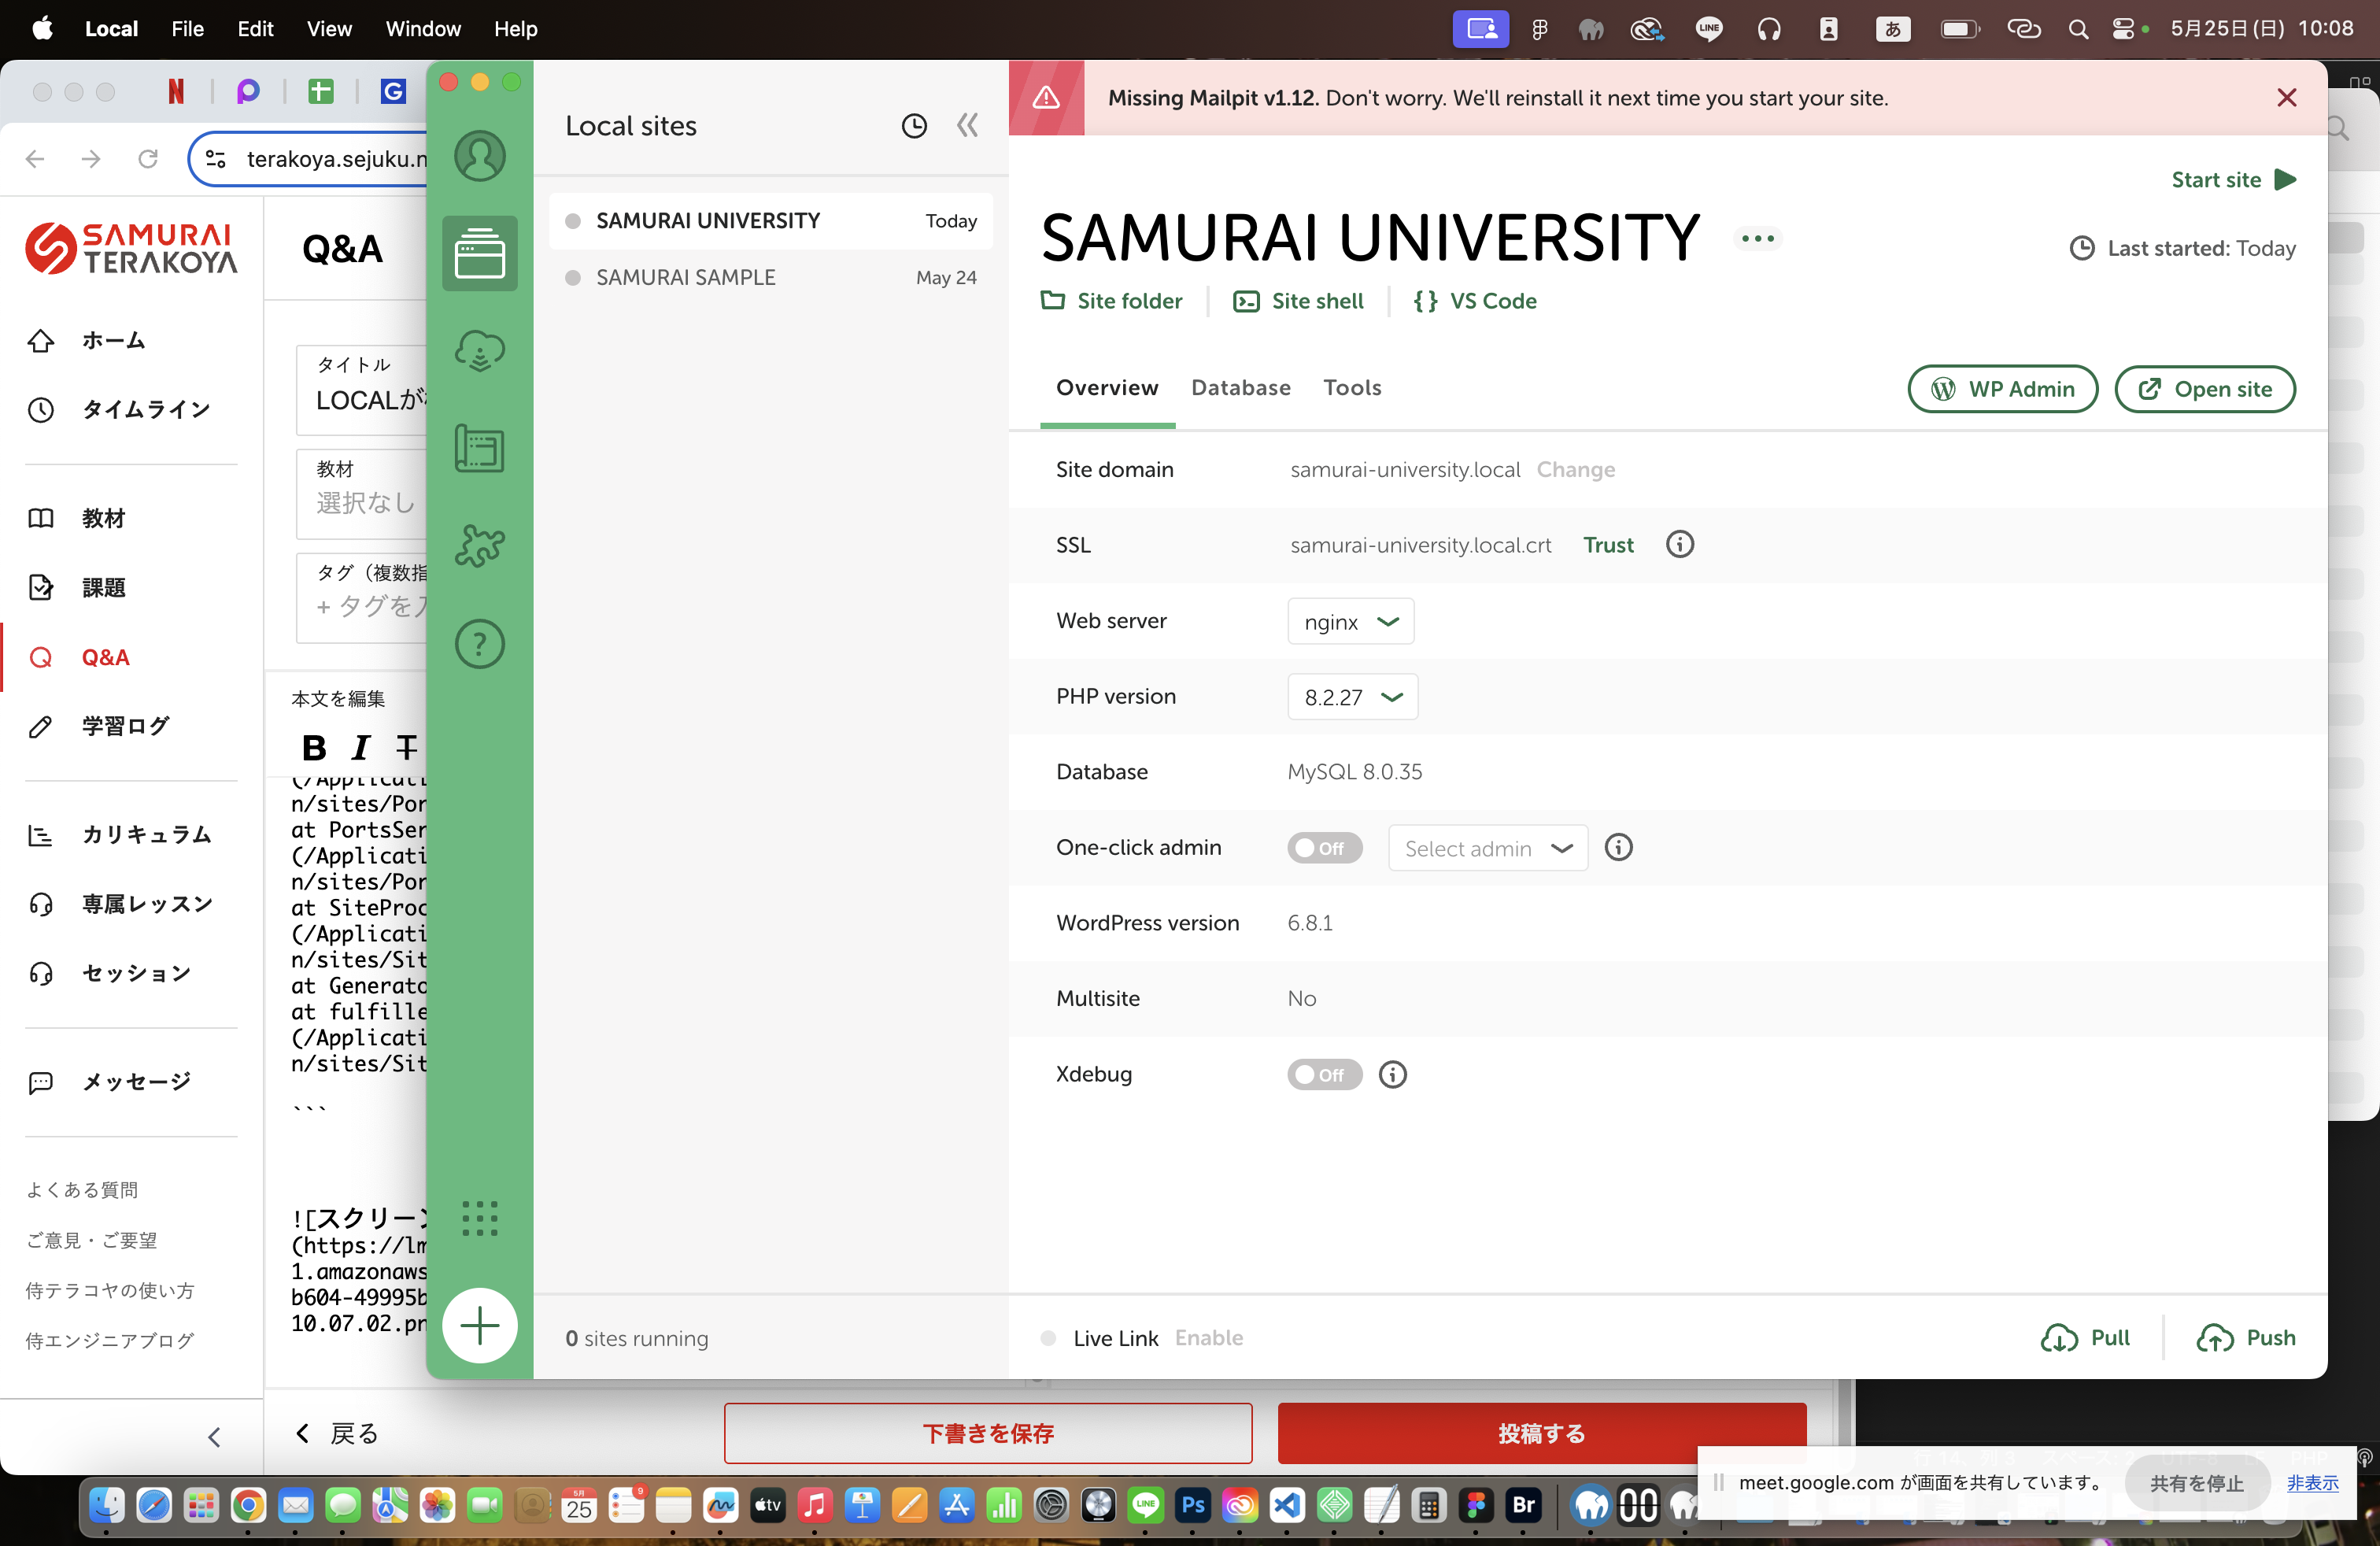Toggle italic in the Q&A editor

[x=361, y=747]
